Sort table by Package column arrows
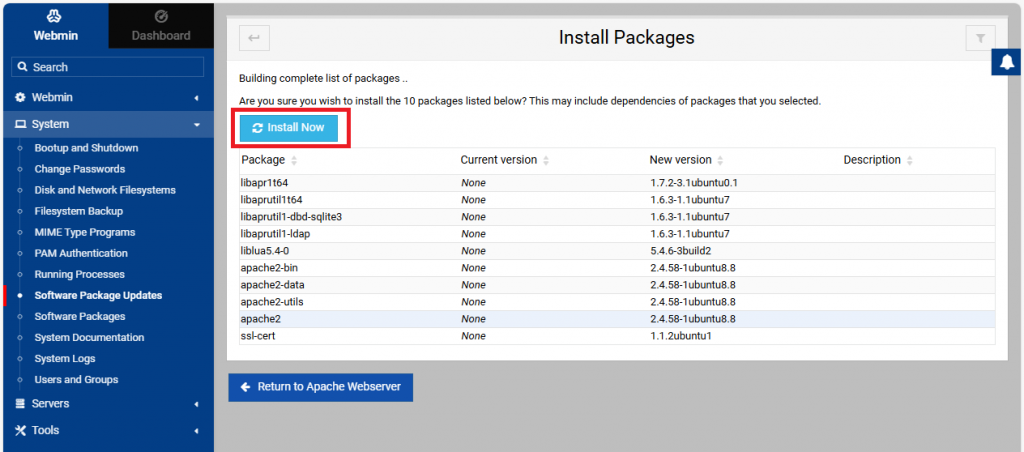 point(294,161)
